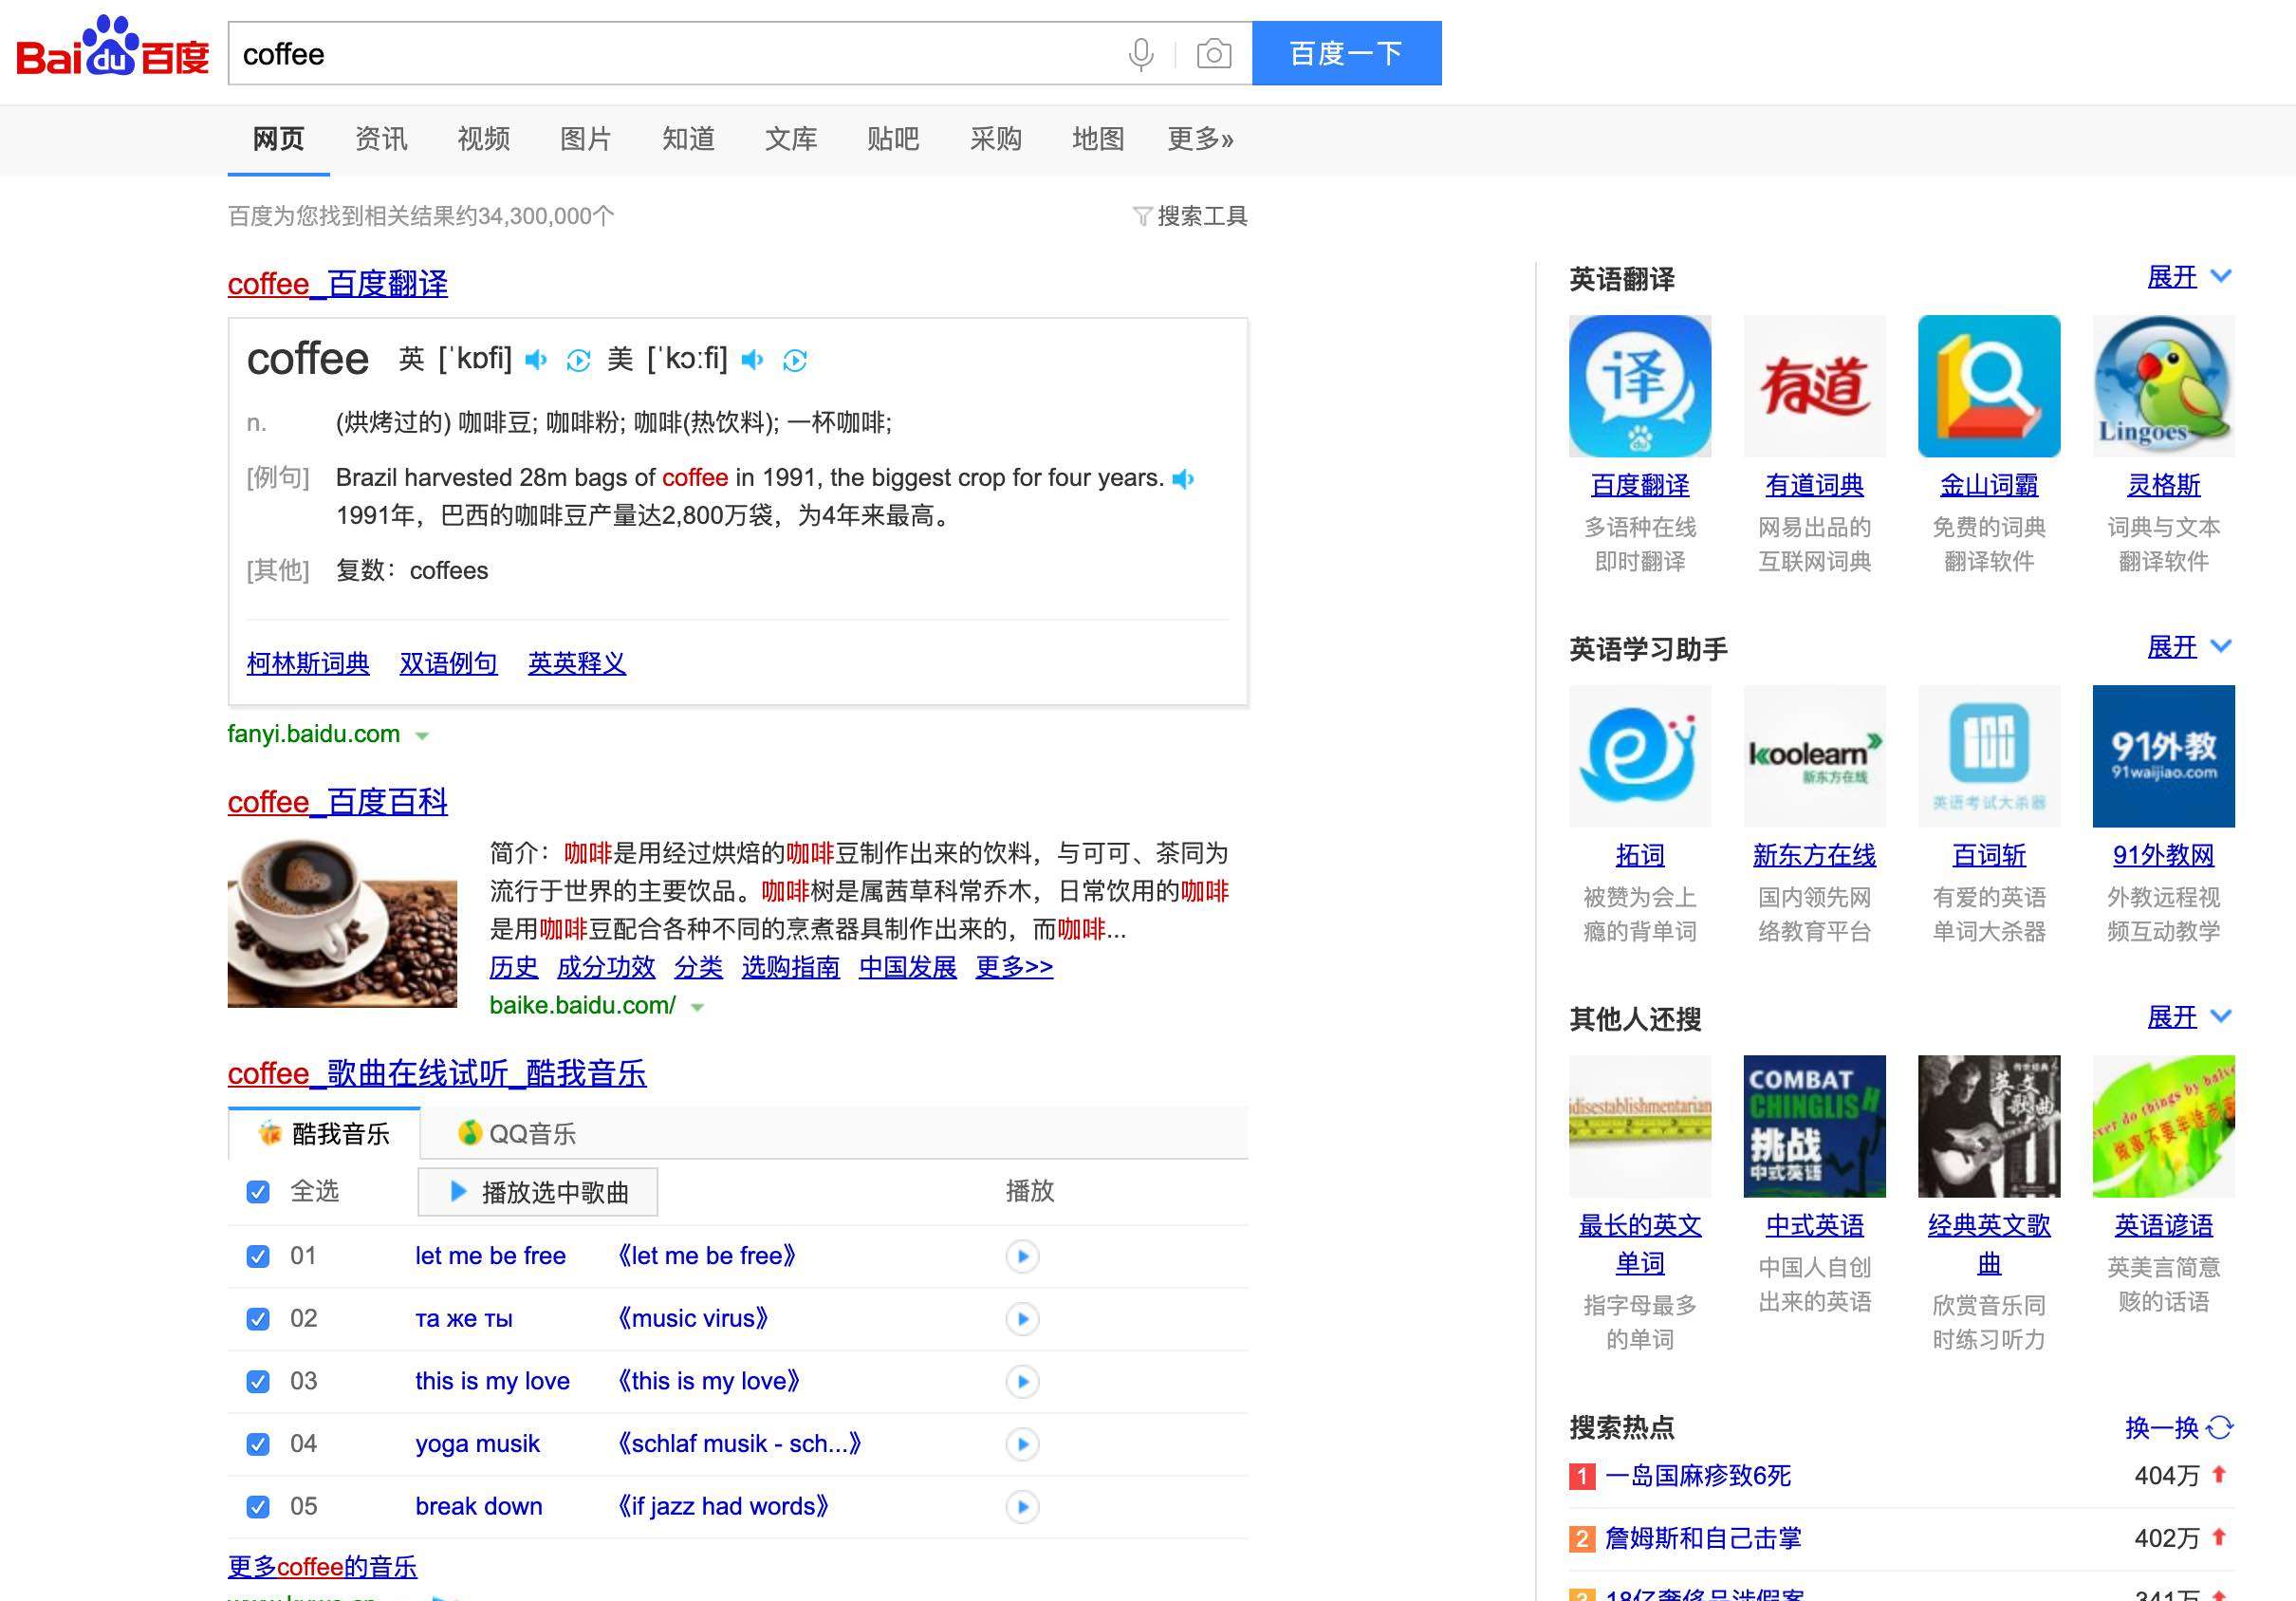This screenshot has width=2296, height=1601.
Task: Click the 百度一下 search button
Action: tap(1346, 53)
